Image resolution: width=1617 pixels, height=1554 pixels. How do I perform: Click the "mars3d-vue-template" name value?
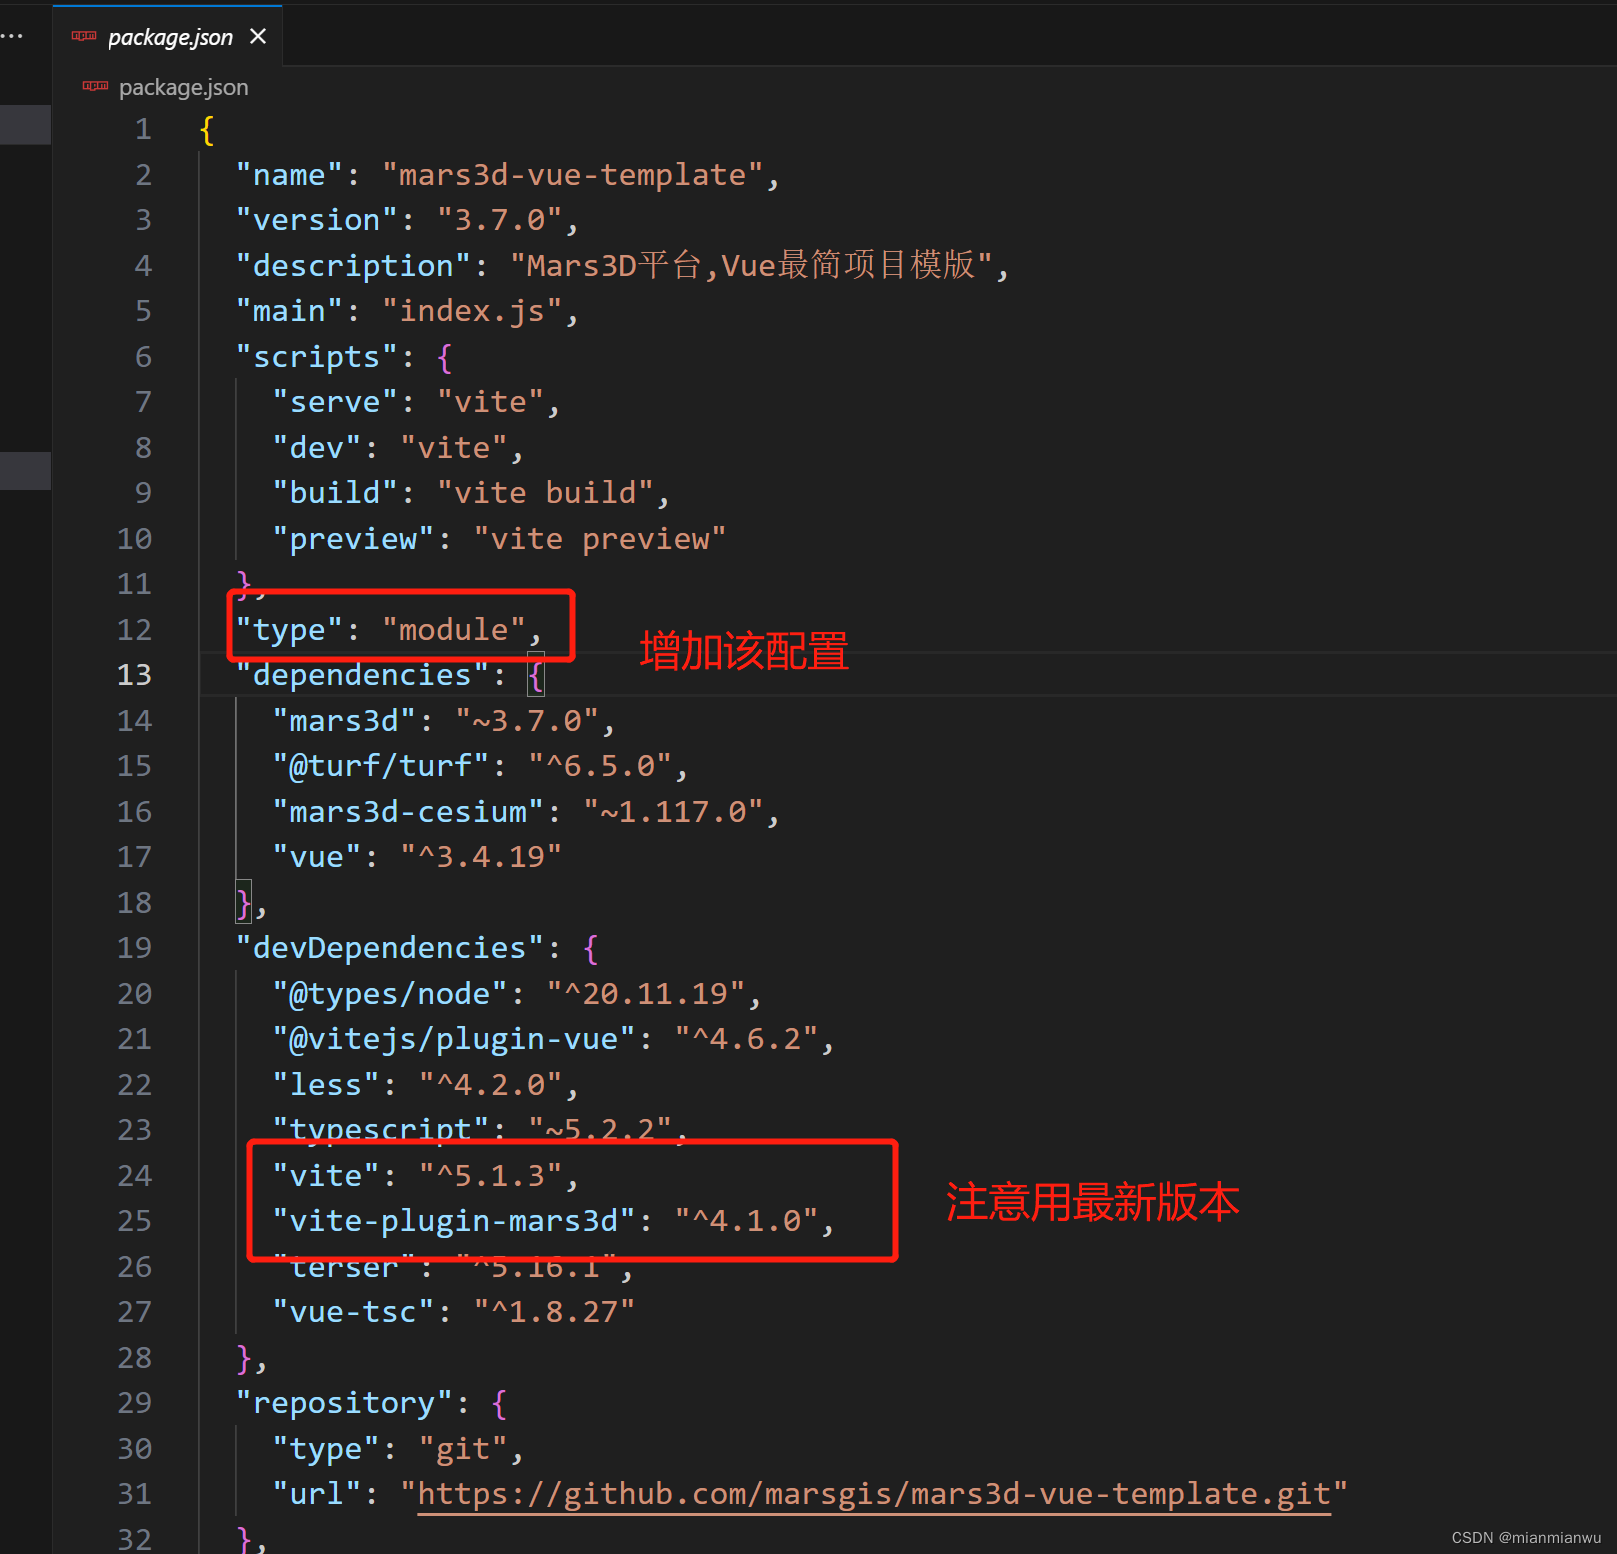[573, 175]
